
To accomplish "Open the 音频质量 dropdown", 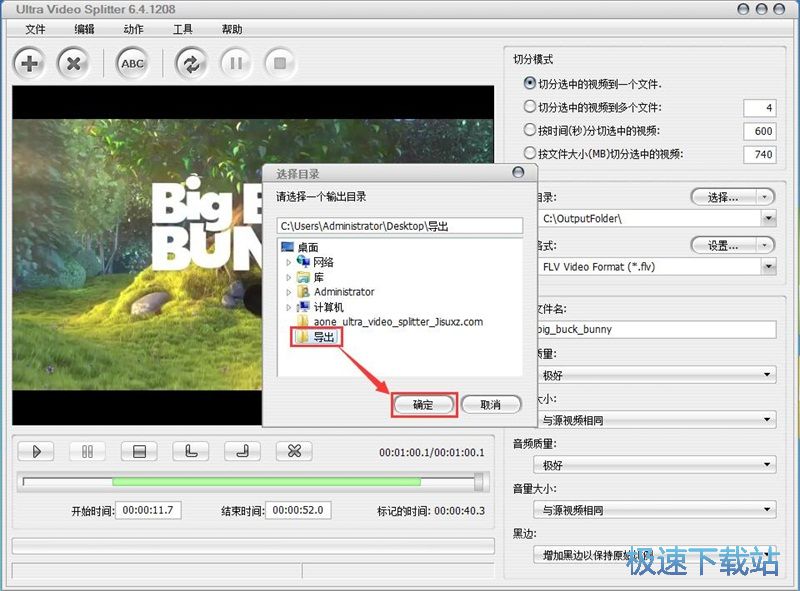I will 655,465.
